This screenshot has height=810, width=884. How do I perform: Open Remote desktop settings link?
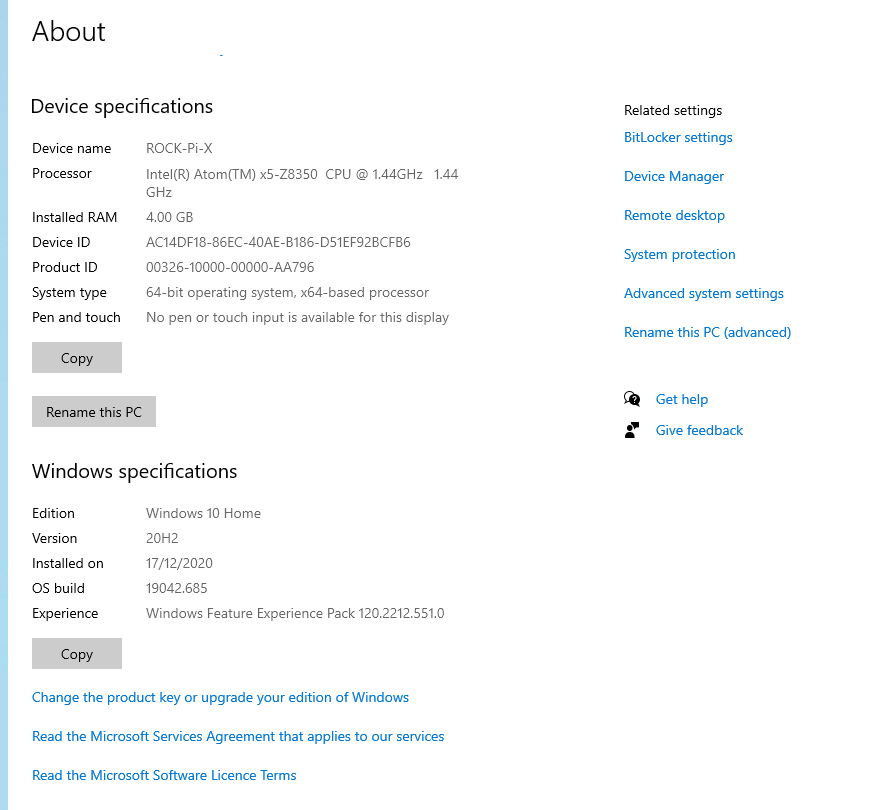pos(674,215)
